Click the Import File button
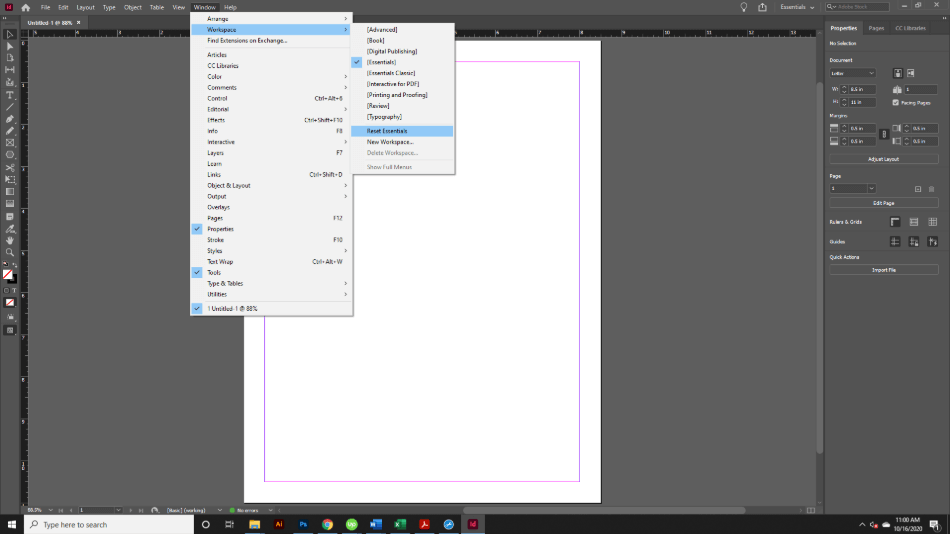 coord(884,270)
